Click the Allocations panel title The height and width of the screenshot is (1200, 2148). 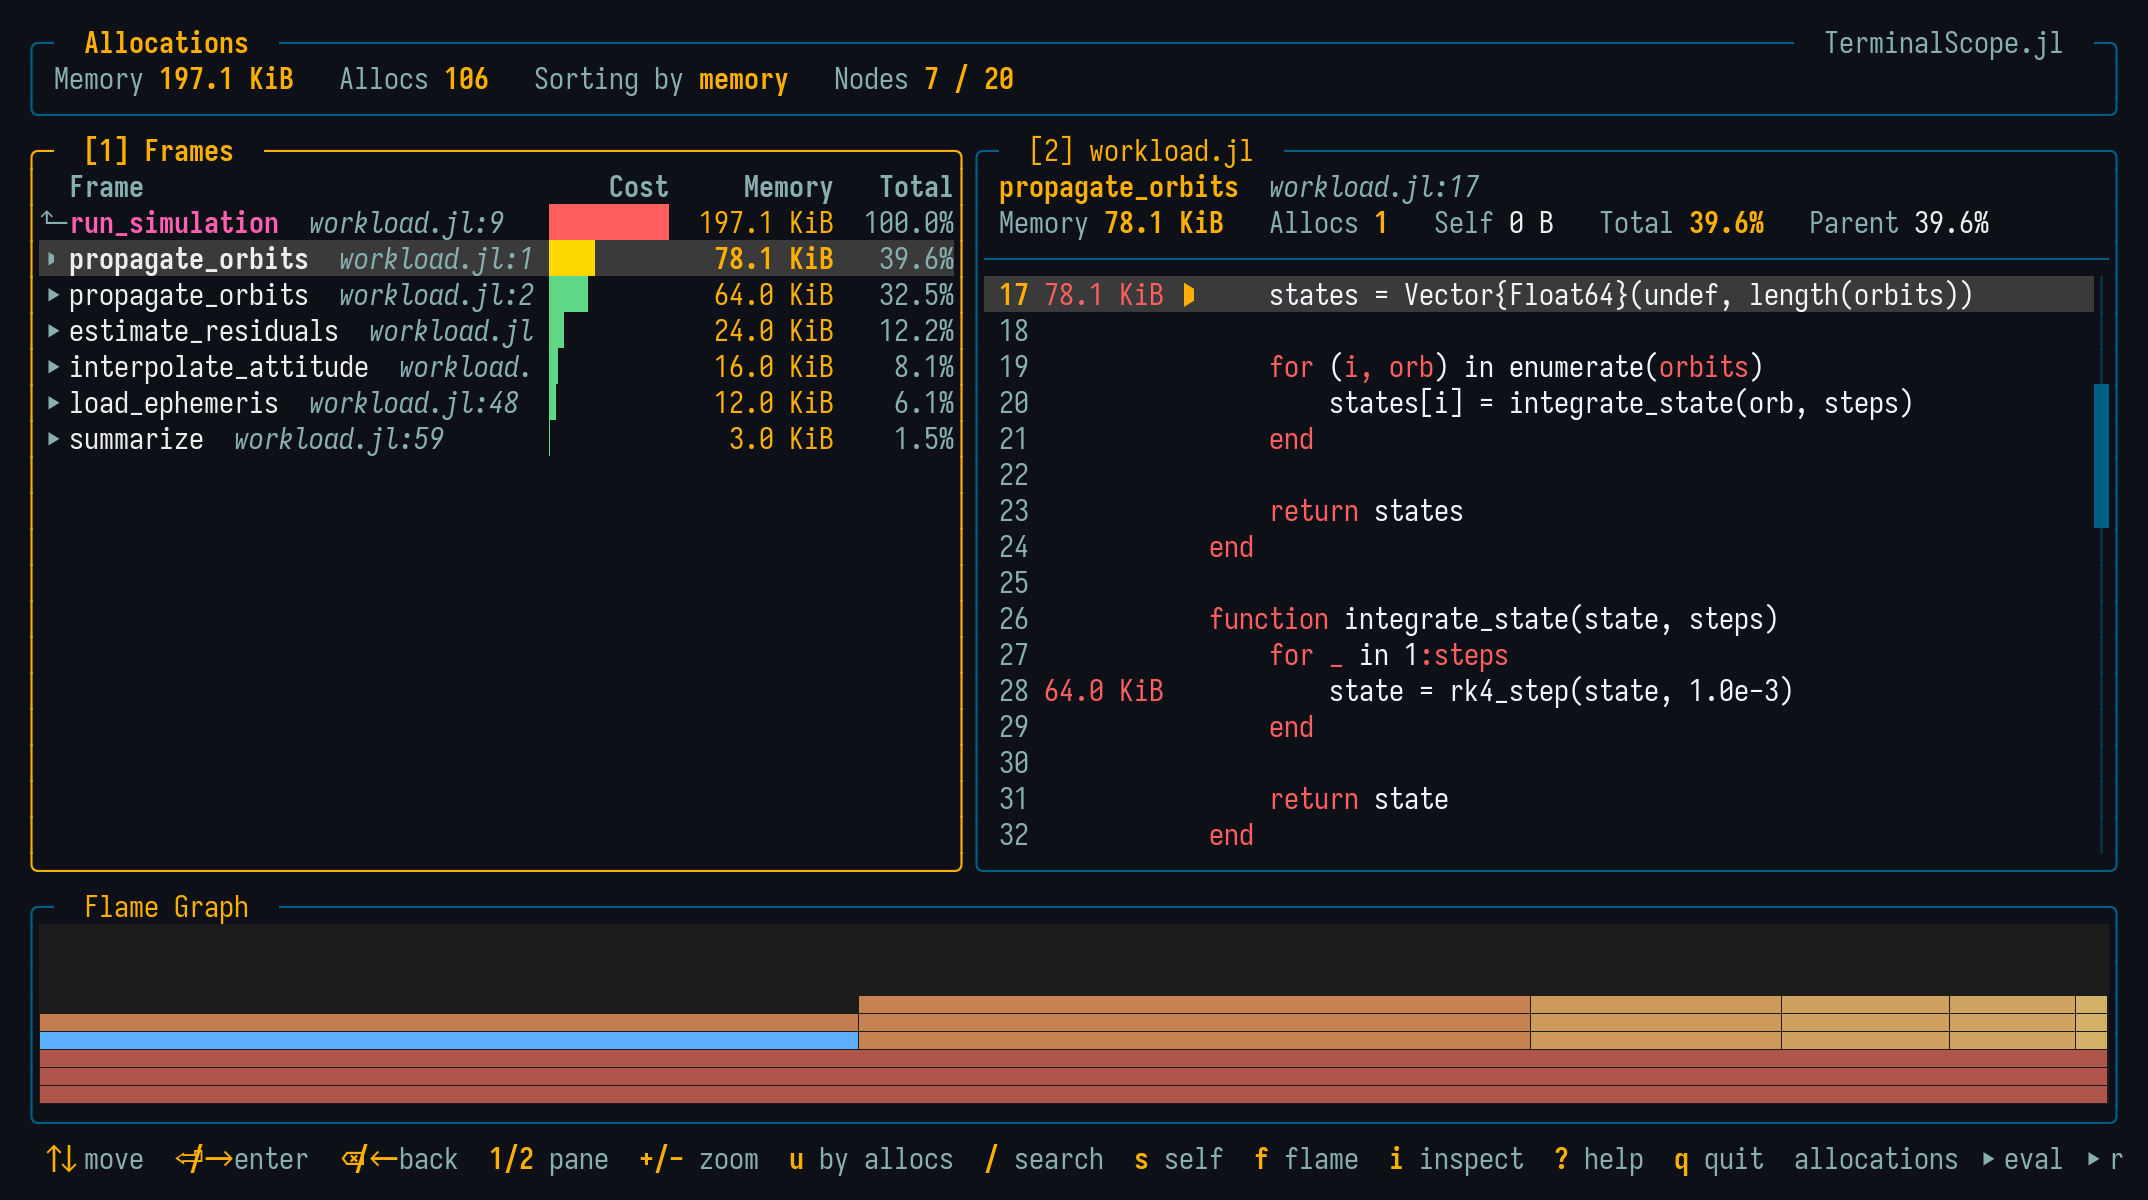click(166, 43)
